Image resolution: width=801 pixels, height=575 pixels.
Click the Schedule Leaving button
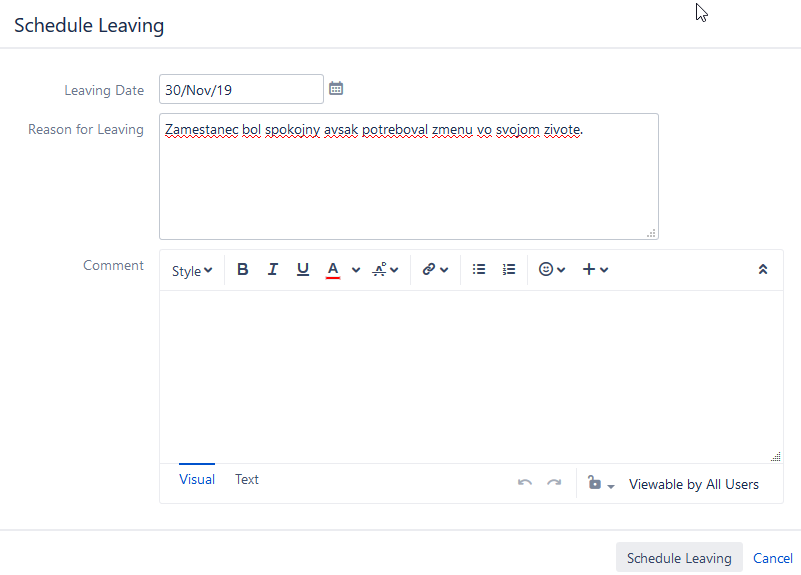[x=679, y=559]
